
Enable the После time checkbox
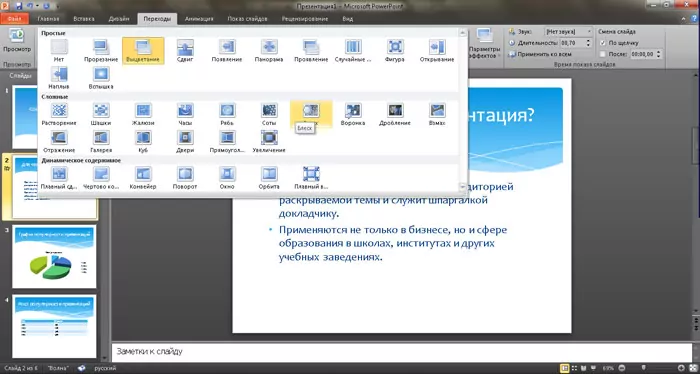click(603, 54)
